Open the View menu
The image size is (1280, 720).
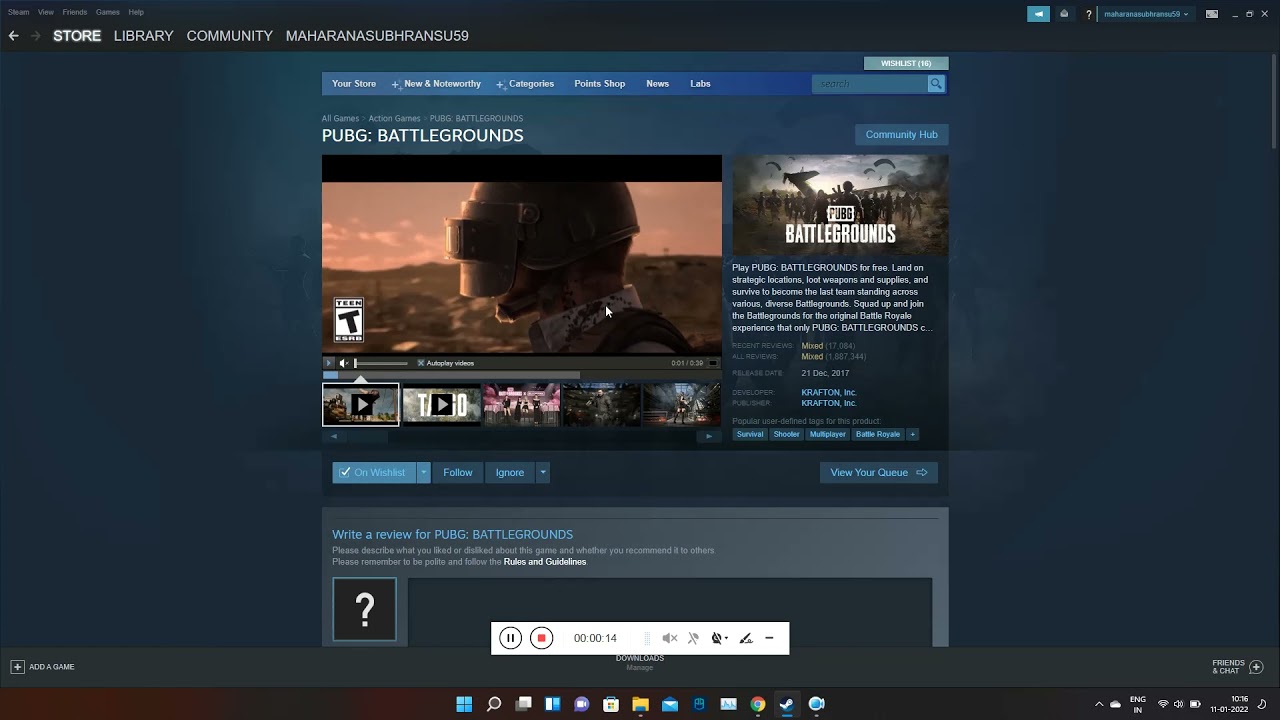tap(46, 12)
